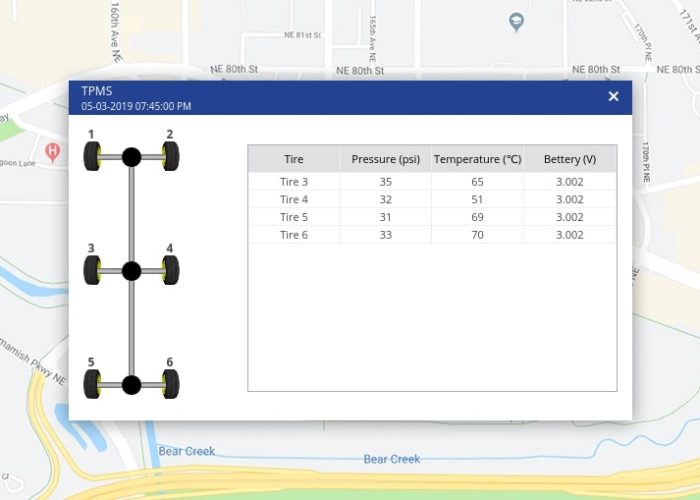Sort table by Tire column header
The height and width of the screenshot is (500, 700).
[294, 159]
